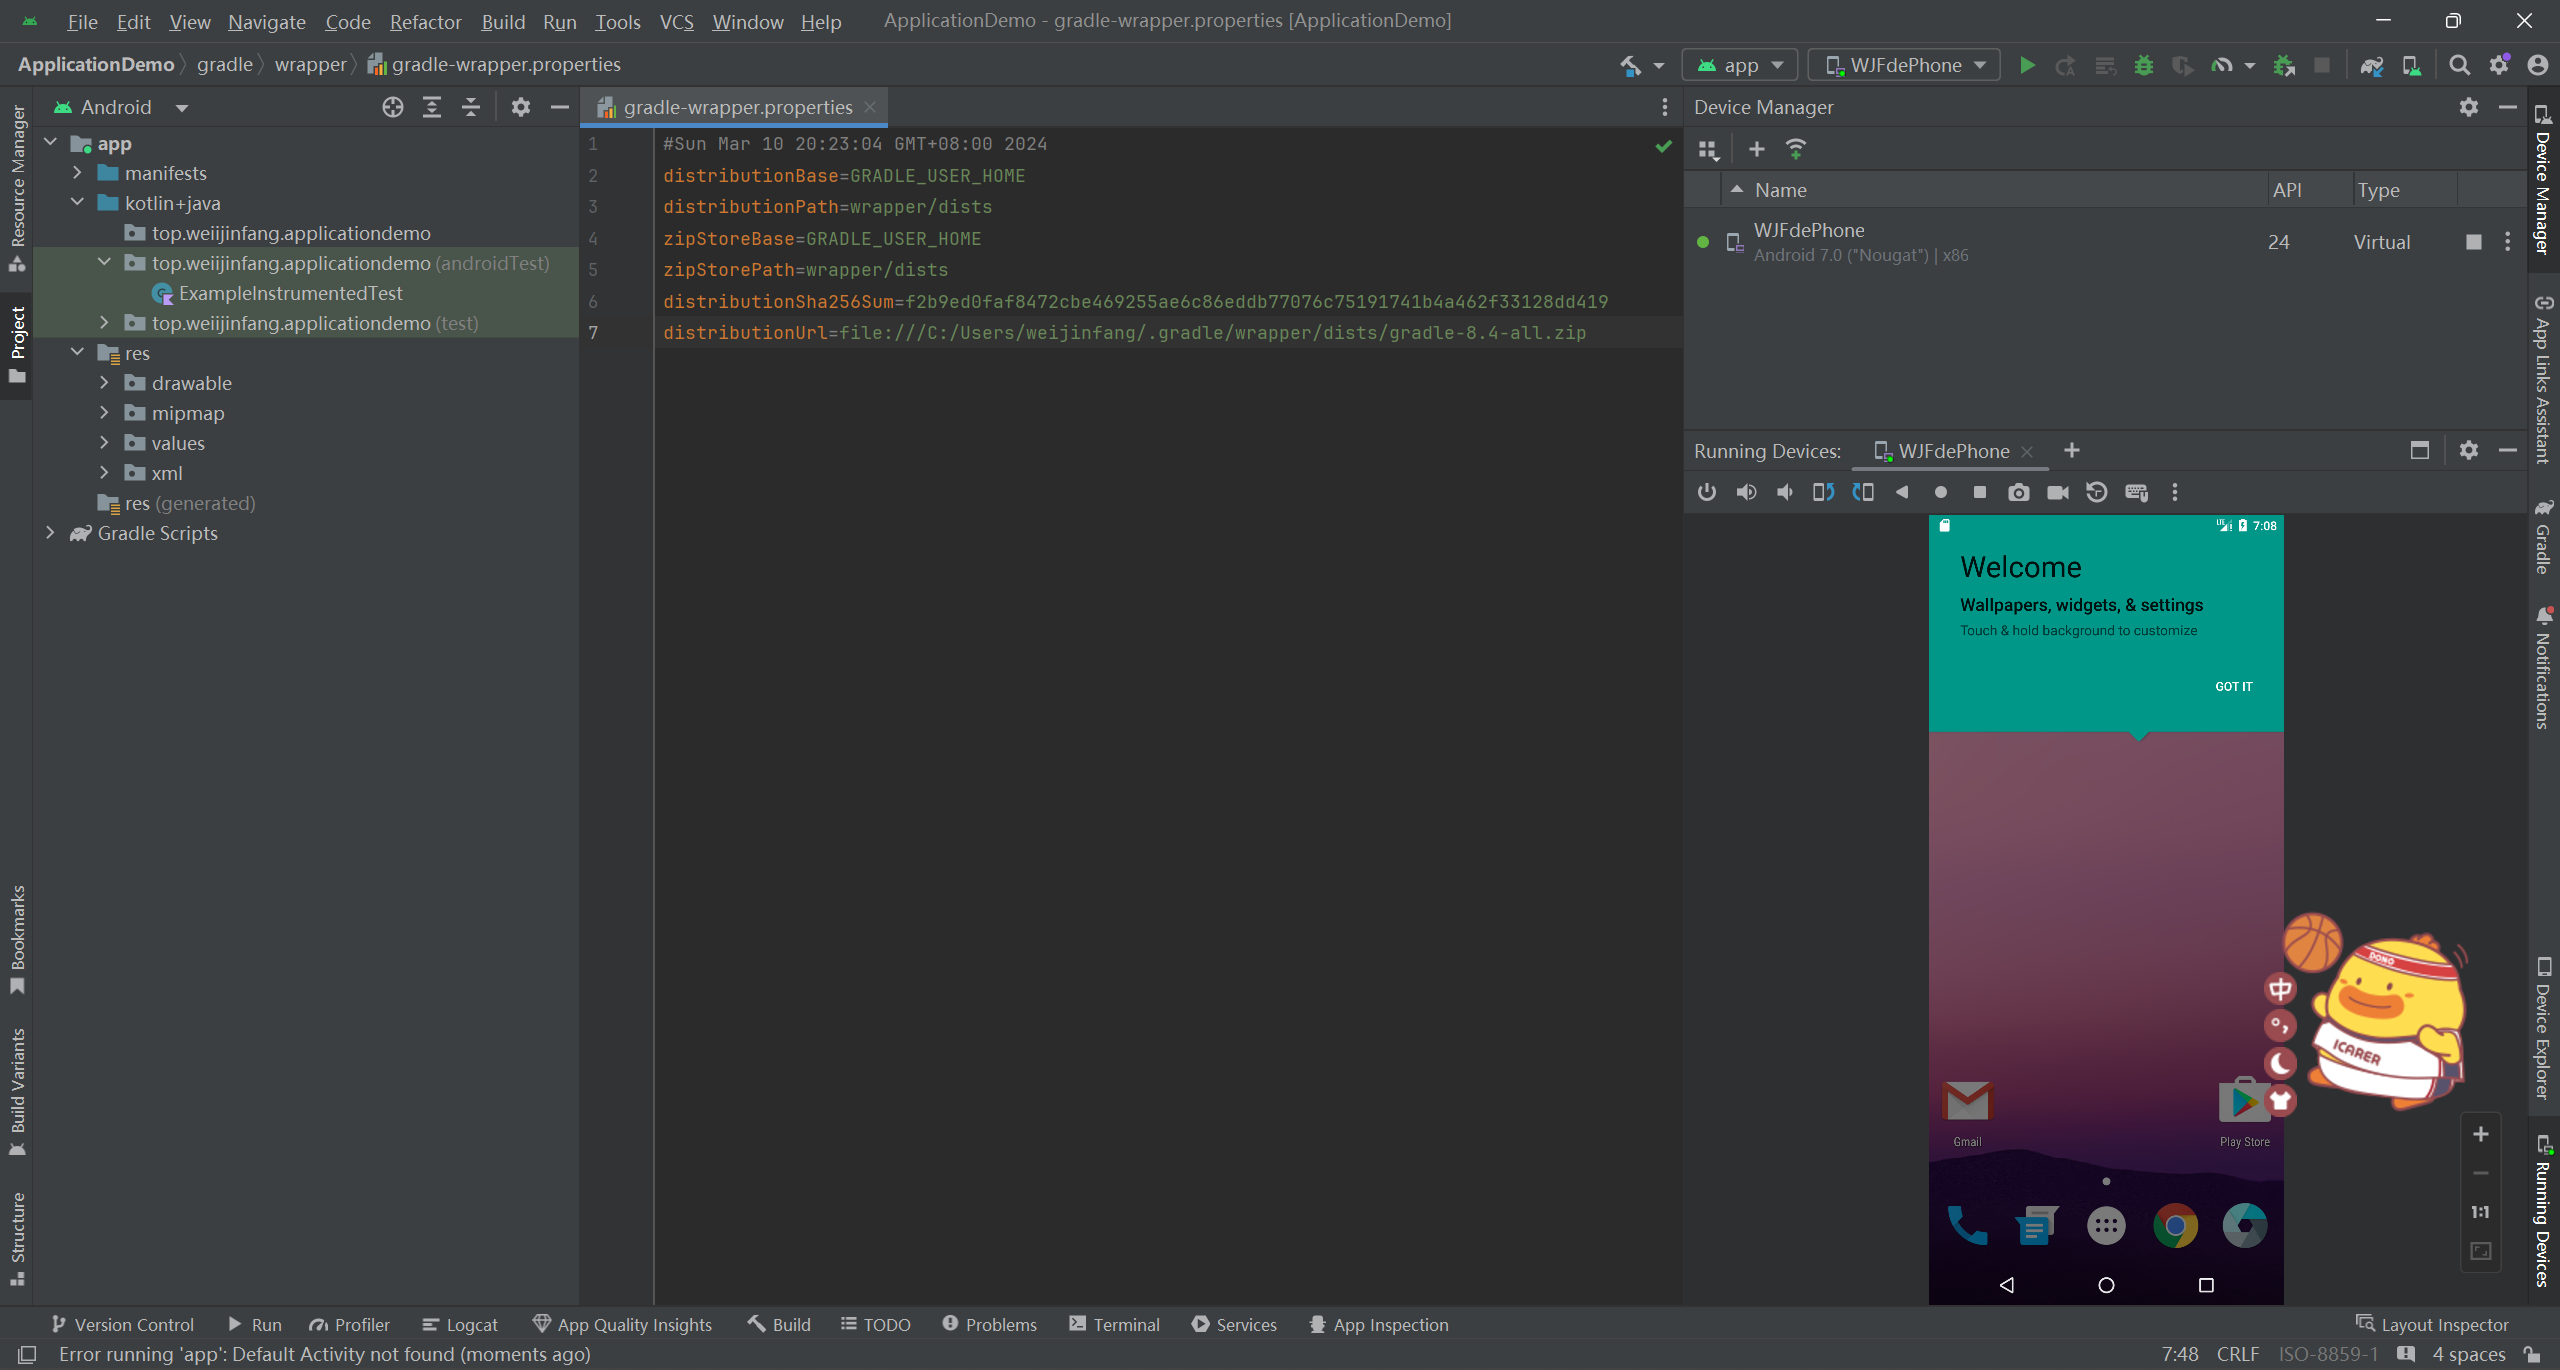Click the screenshot capture icon in emulator
2560x1370 pixels.
[x=2018, y=491]
